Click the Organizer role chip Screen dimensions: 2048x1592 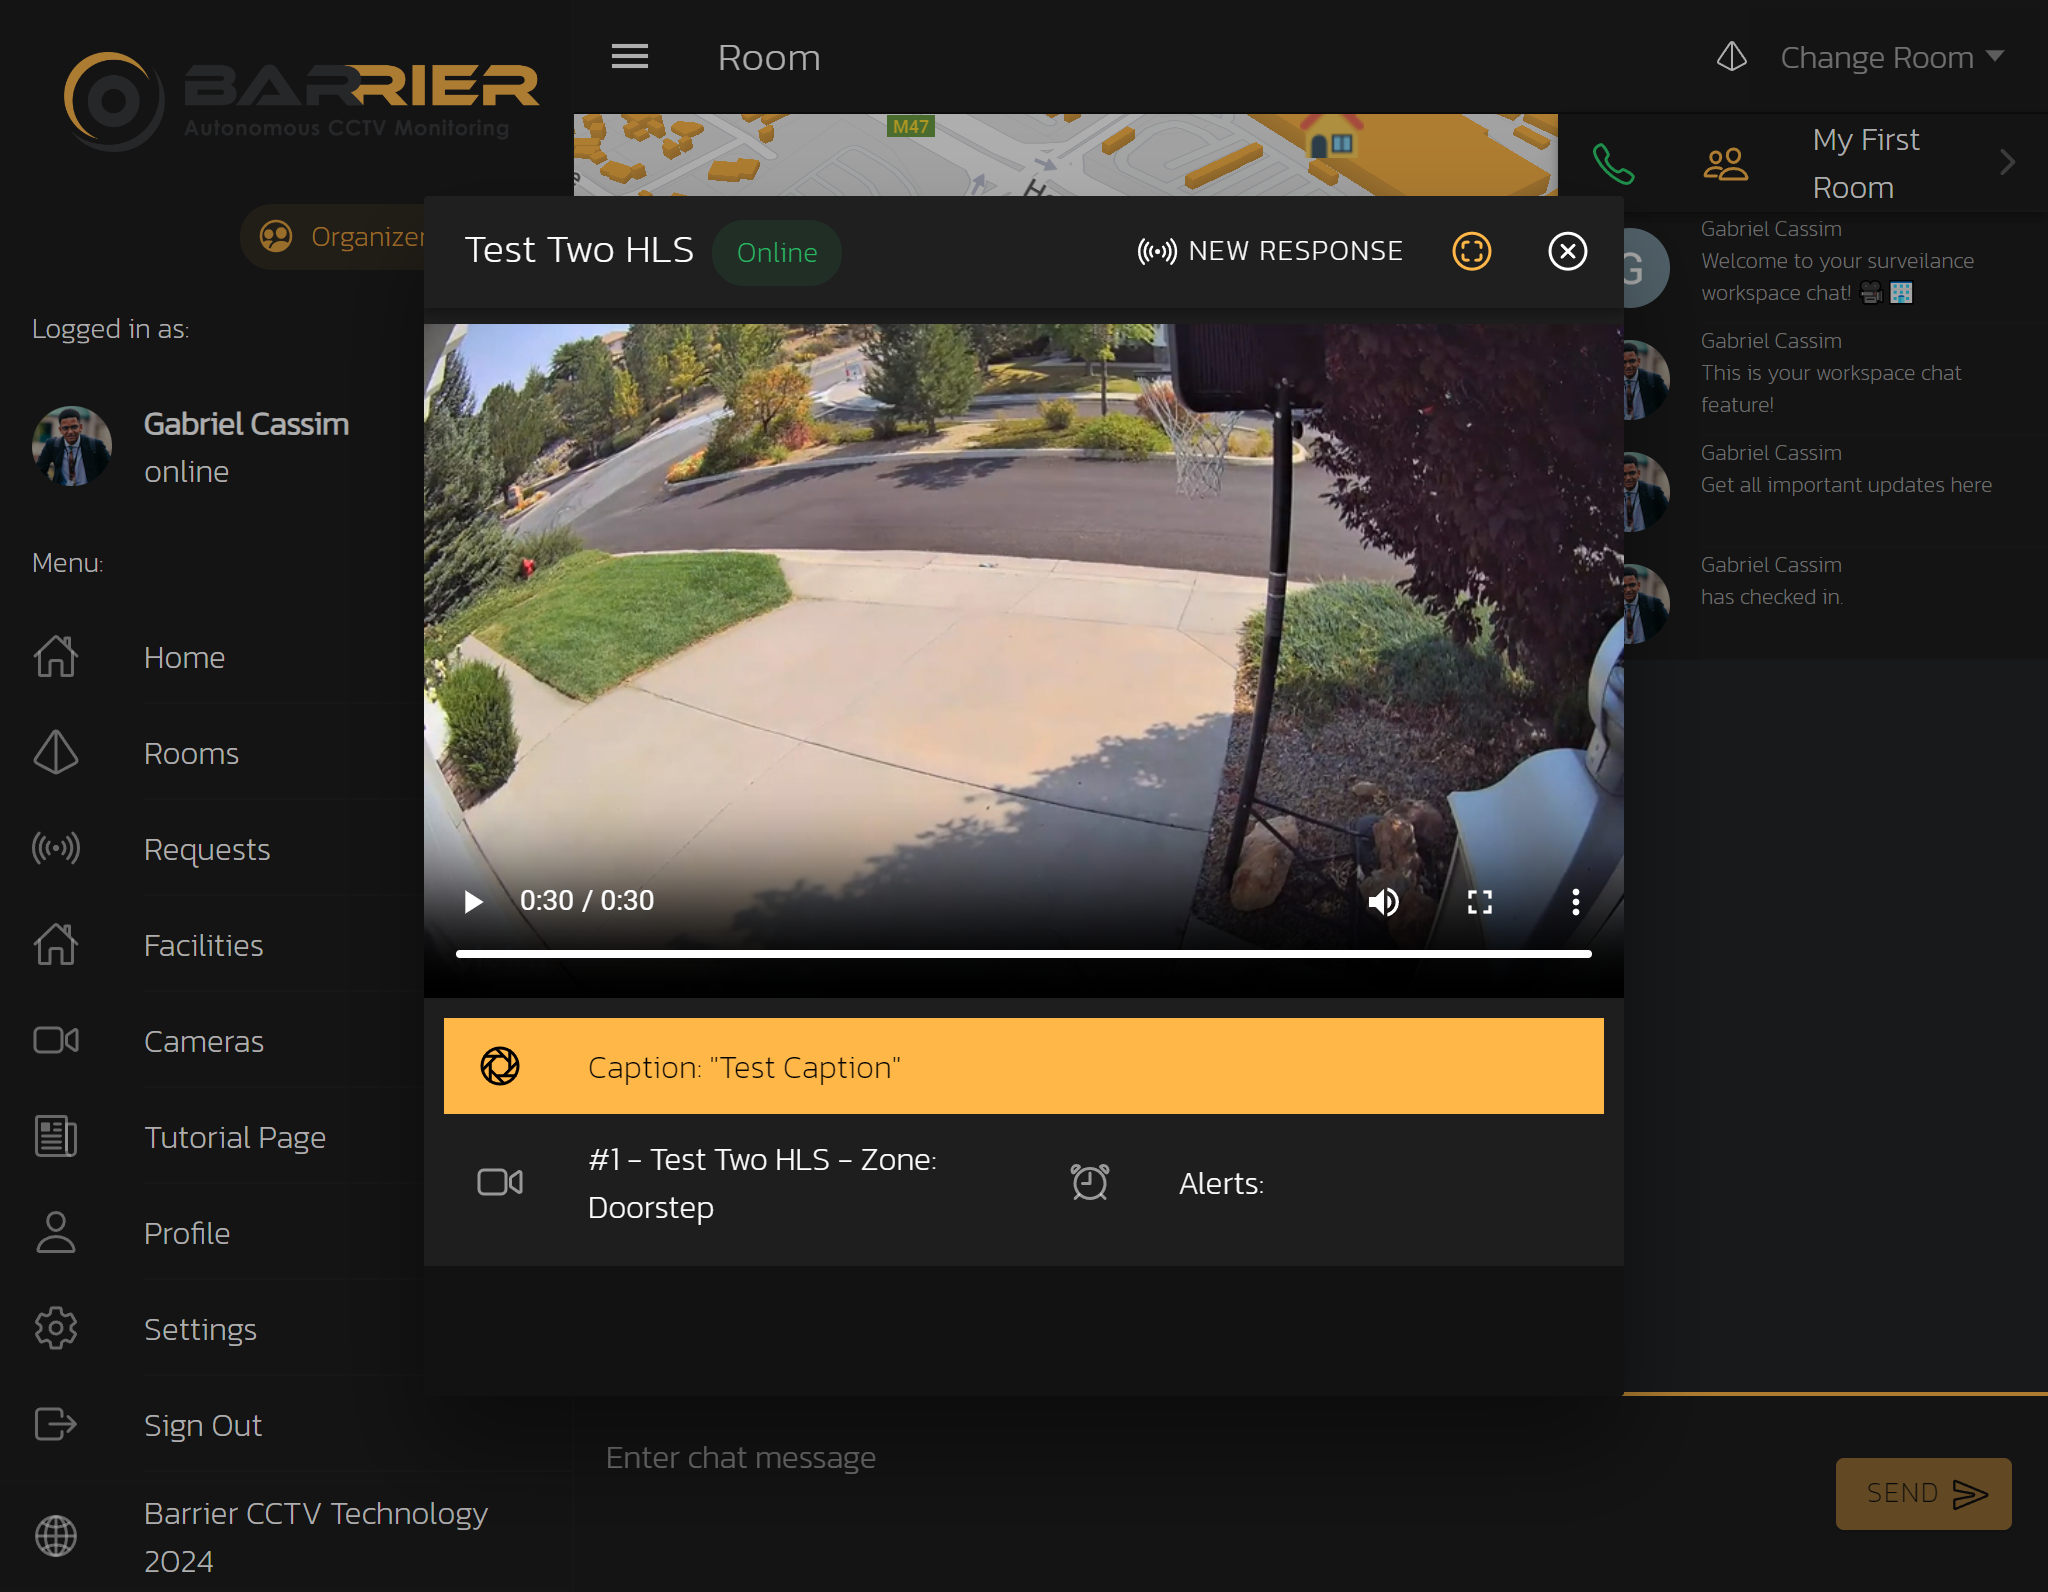[x=340, y=237]
